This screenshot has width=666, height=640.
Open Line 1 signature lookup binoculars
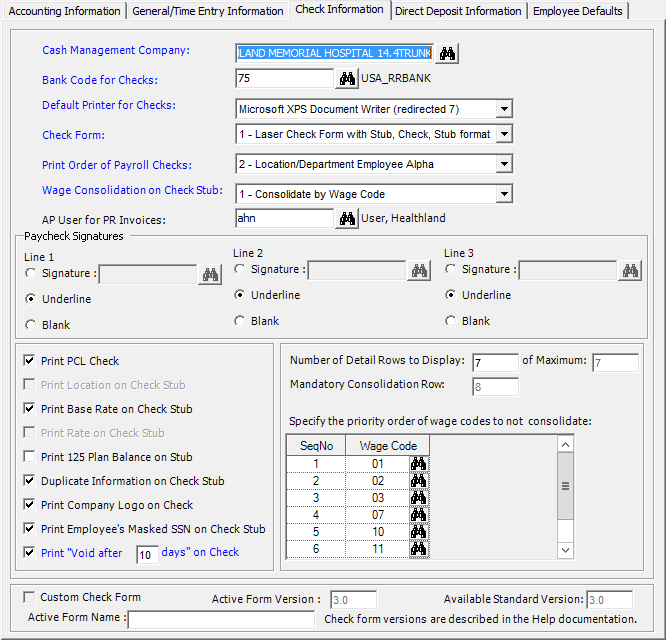210,274
